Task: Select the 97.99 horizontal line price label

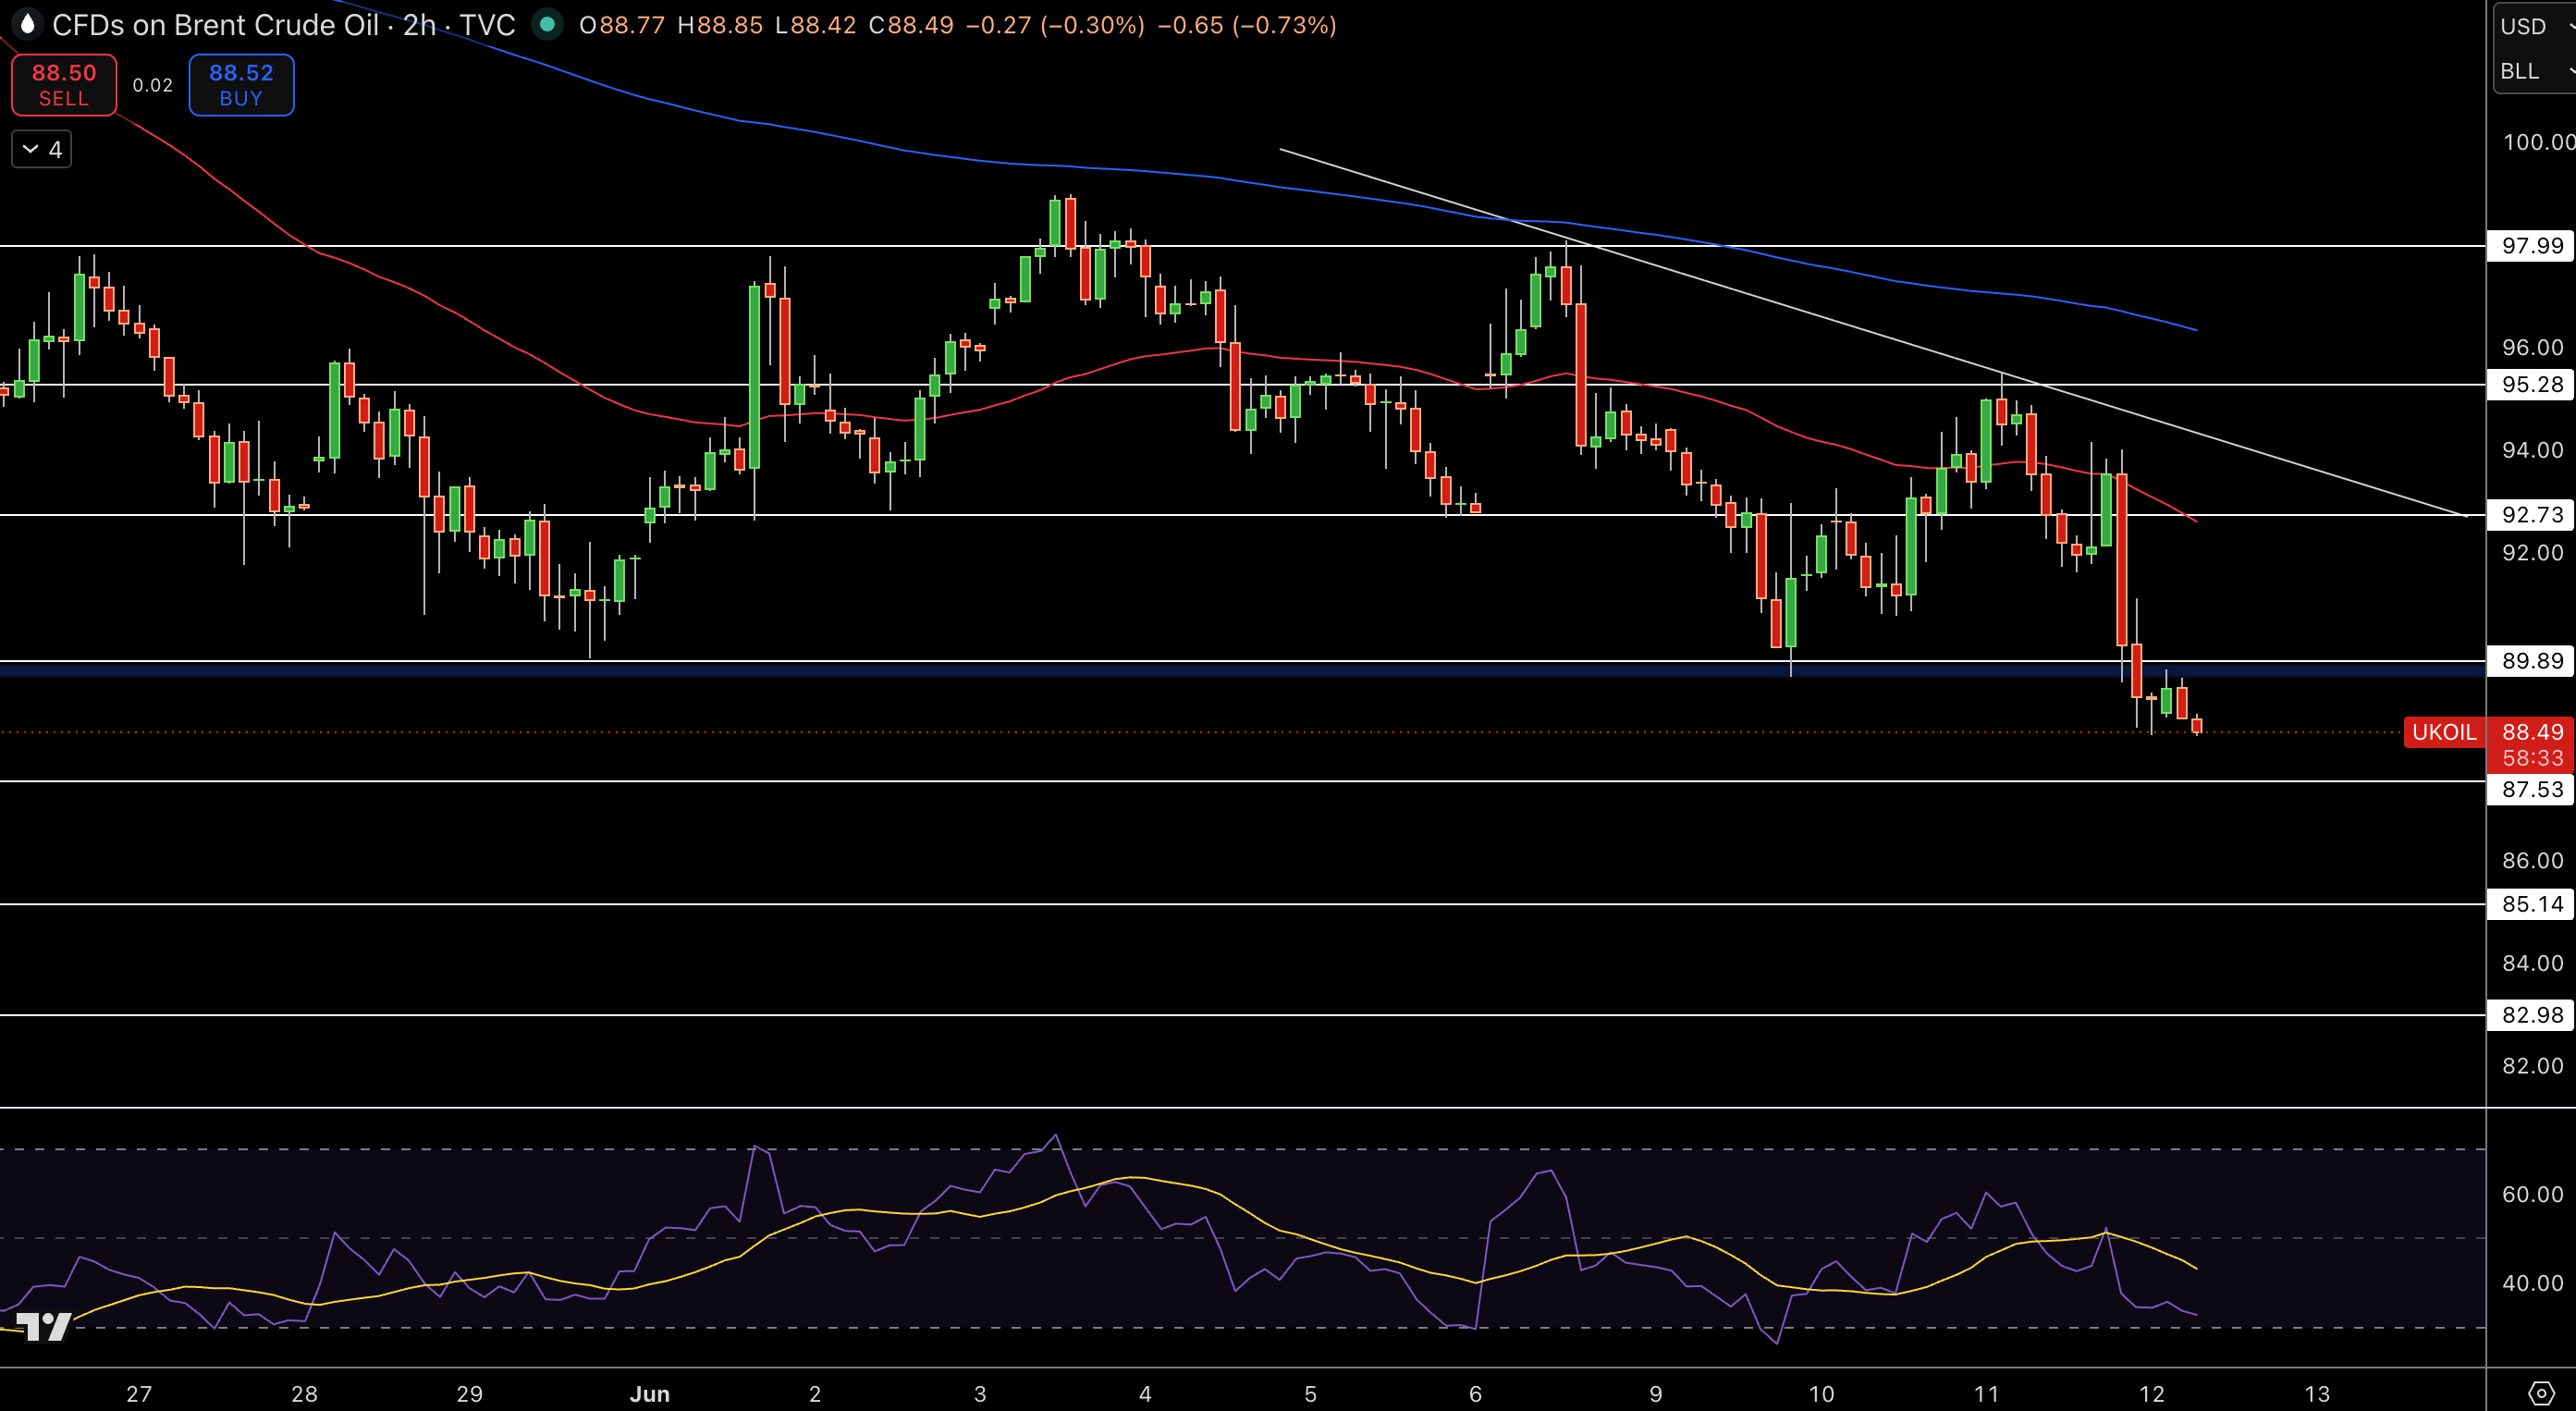Action: (x=2531, y=245)
